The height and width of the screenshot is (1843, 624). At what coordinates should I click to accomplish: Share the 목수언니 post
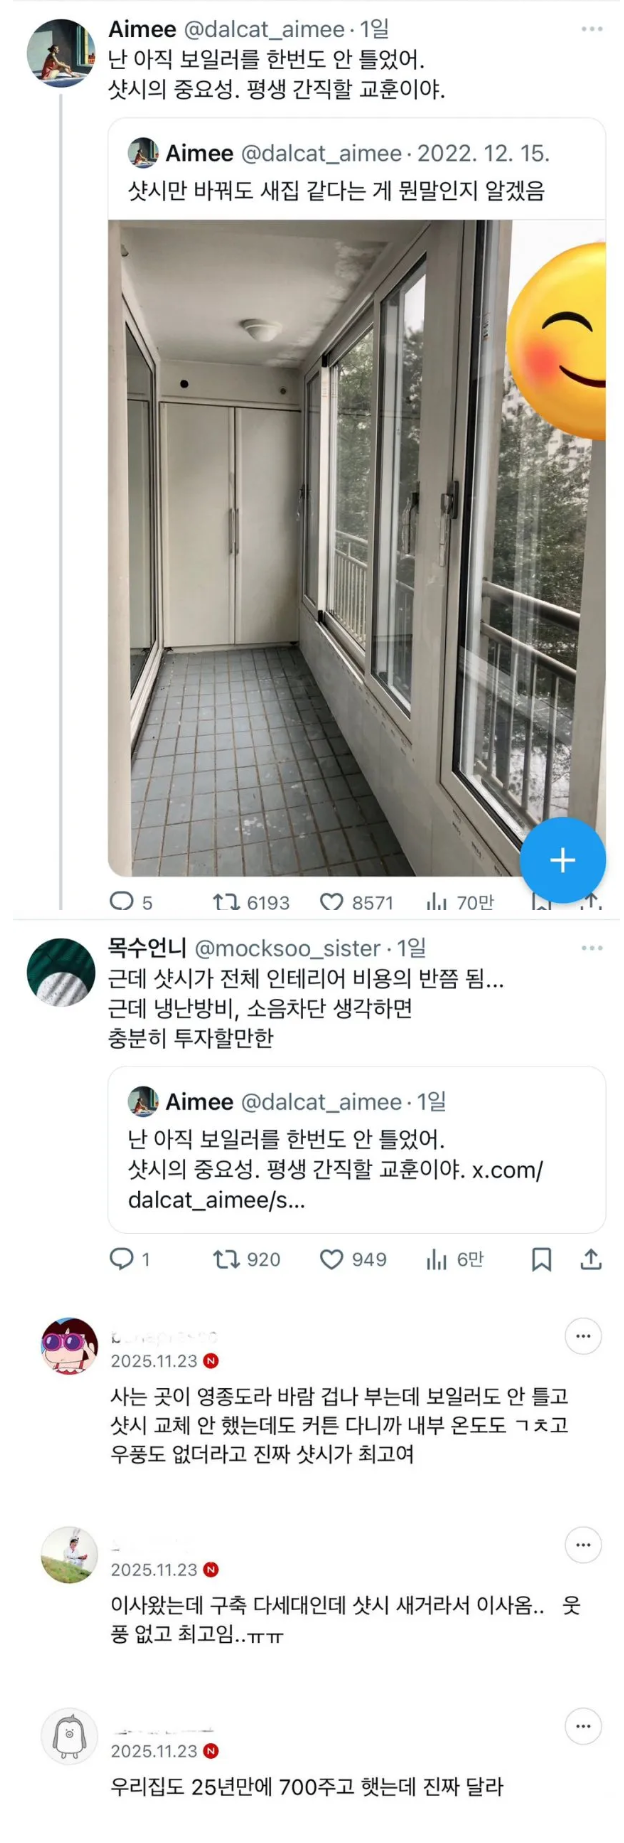coord(591,1259)
